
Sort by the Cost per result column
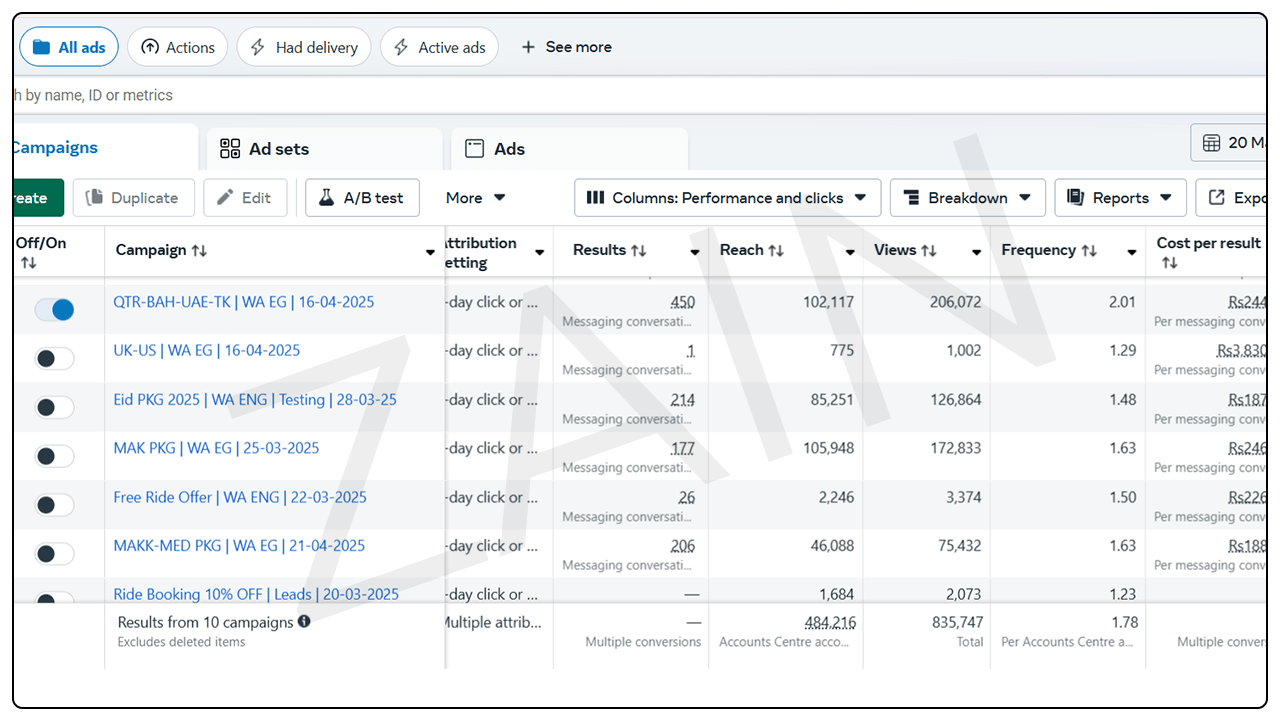pyautogui.click(x=1209, y=253)
